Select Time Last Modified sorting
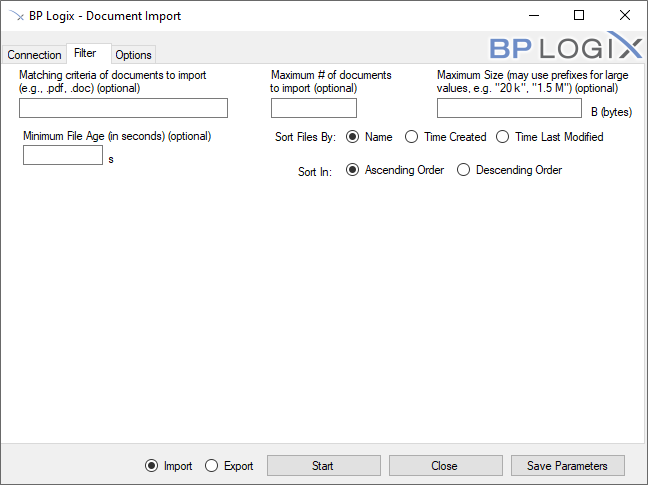This screenshot has width=648, height=485. pos(502,137)
